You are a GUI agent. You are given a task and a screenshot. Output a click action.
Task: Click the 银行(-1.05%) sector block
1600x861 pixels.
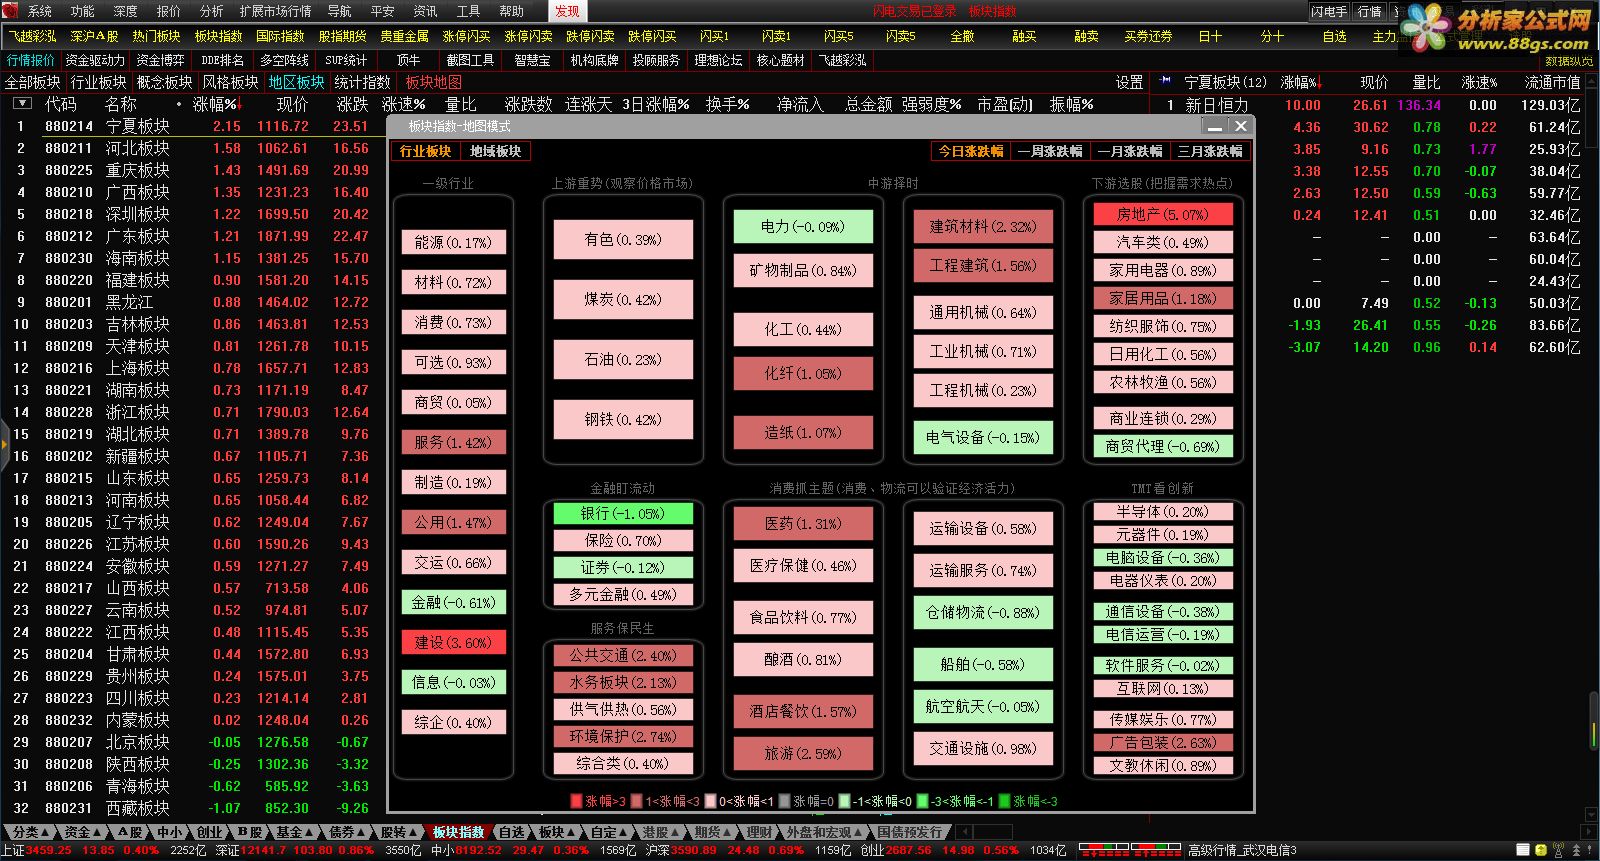point(622,513)
